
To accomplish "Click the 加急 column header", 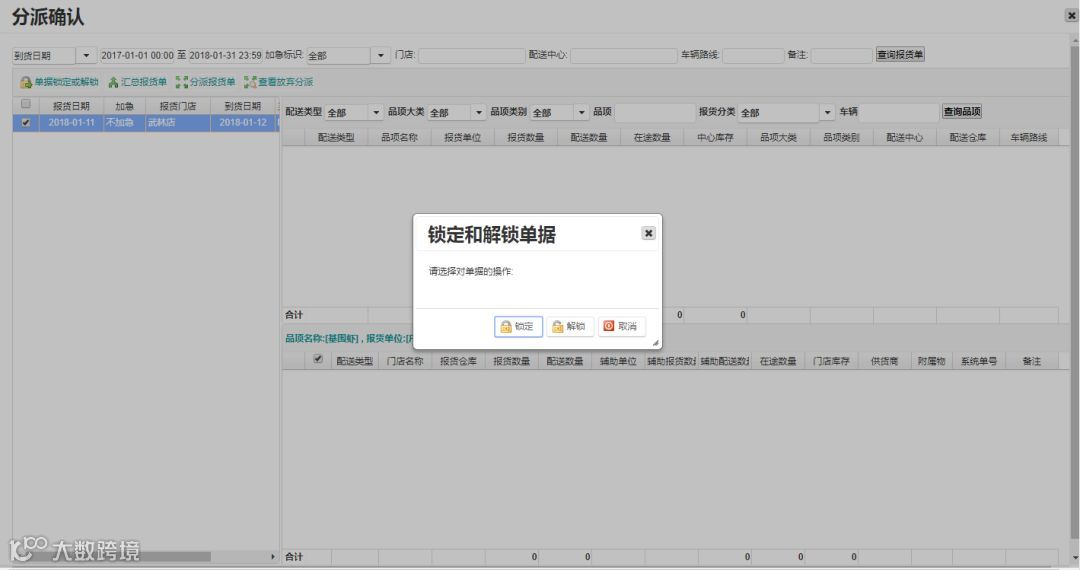I will (x=124, y=106).
